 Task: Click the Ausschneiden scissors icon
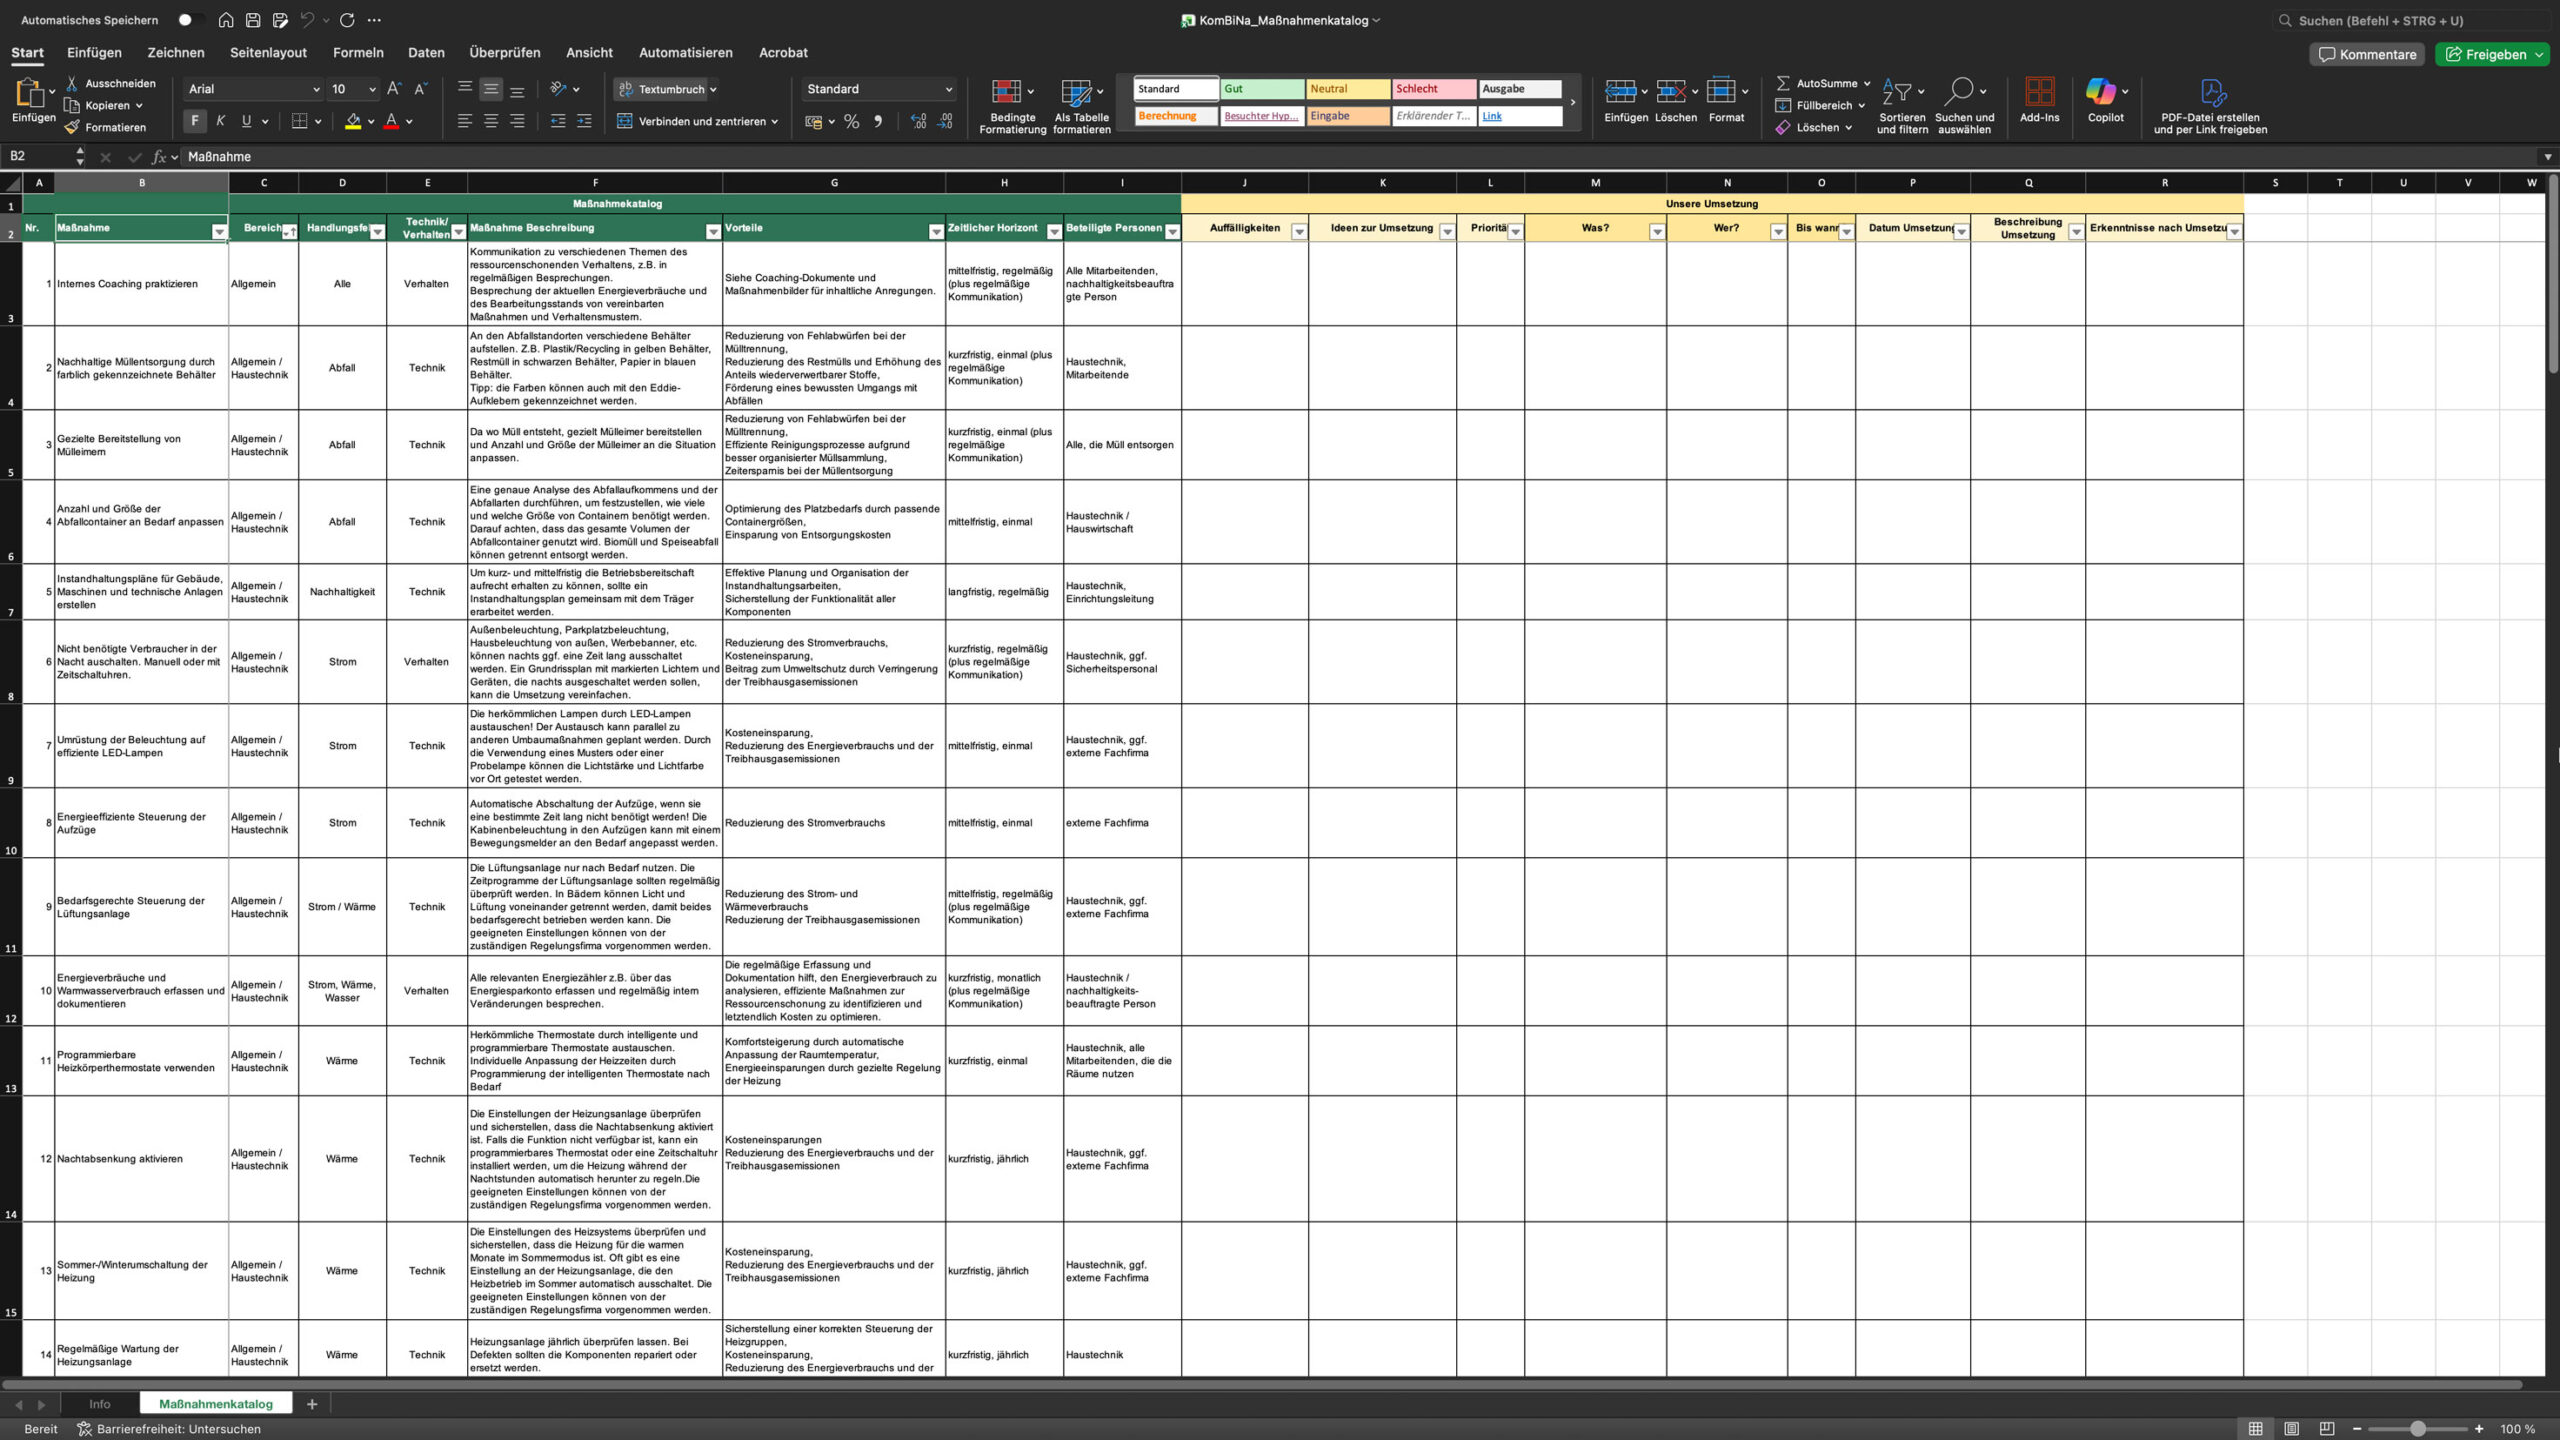(72, 83)
